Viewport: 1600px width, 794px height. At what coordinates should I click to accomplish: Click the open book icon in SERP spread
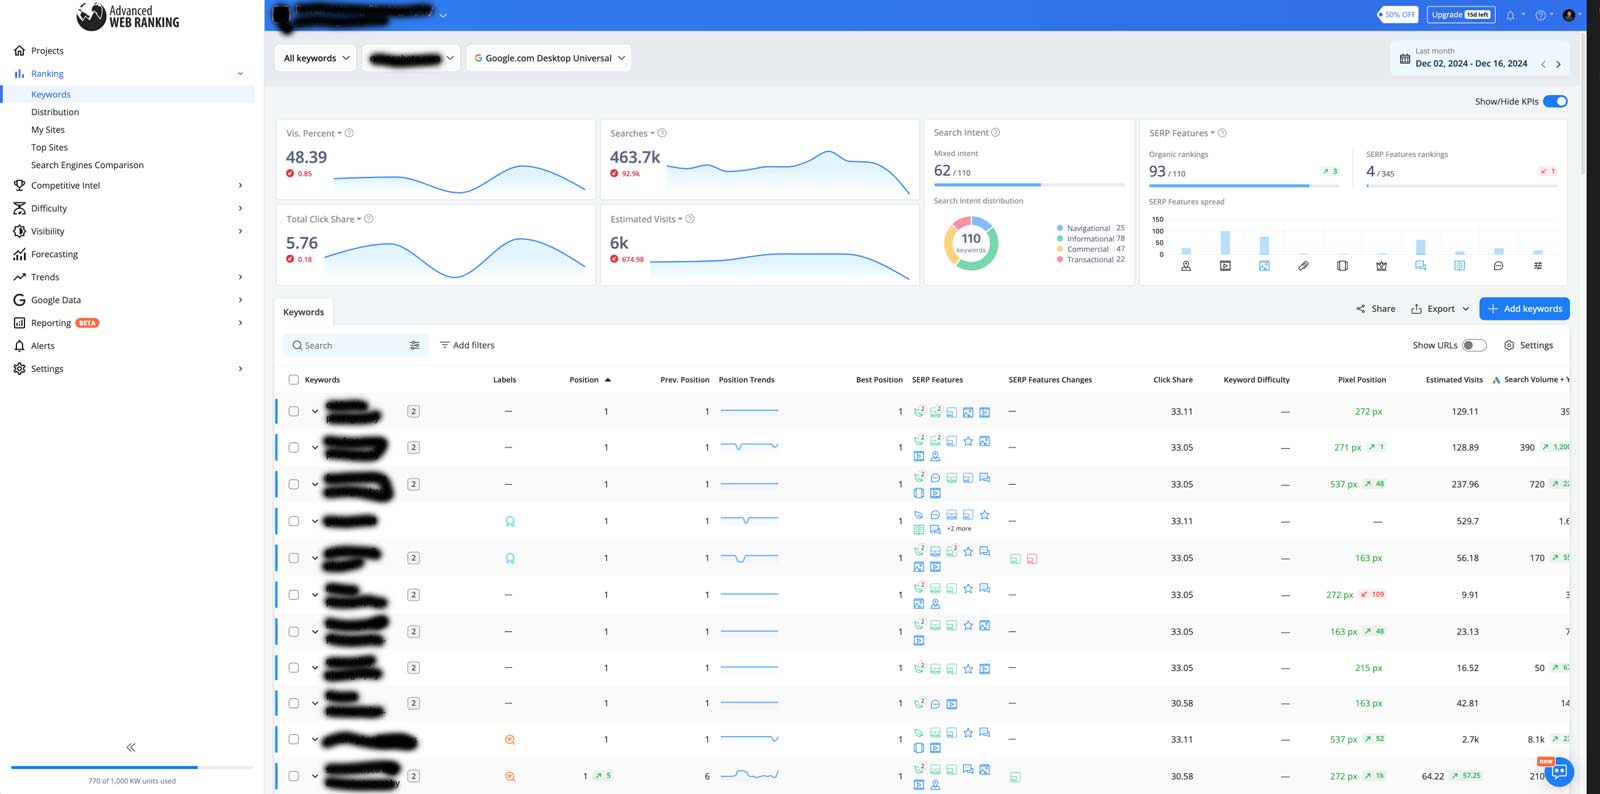coord(1459,266)
